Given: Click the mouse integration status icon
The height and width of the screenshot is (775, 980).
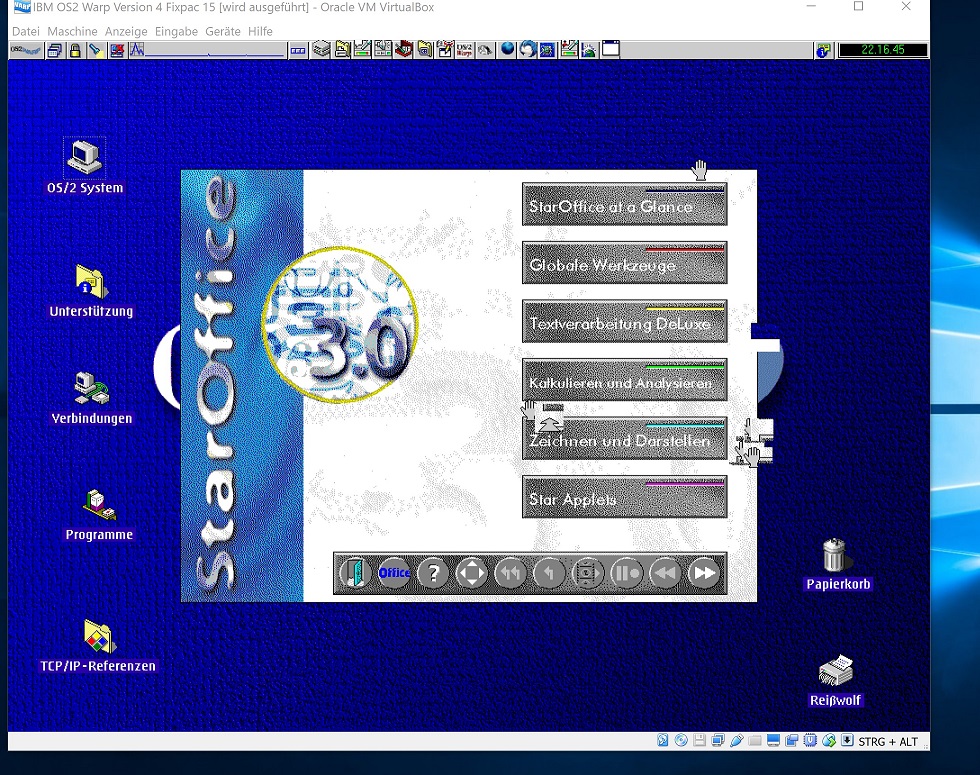Looking at the screenshot, I should [829, 741].
